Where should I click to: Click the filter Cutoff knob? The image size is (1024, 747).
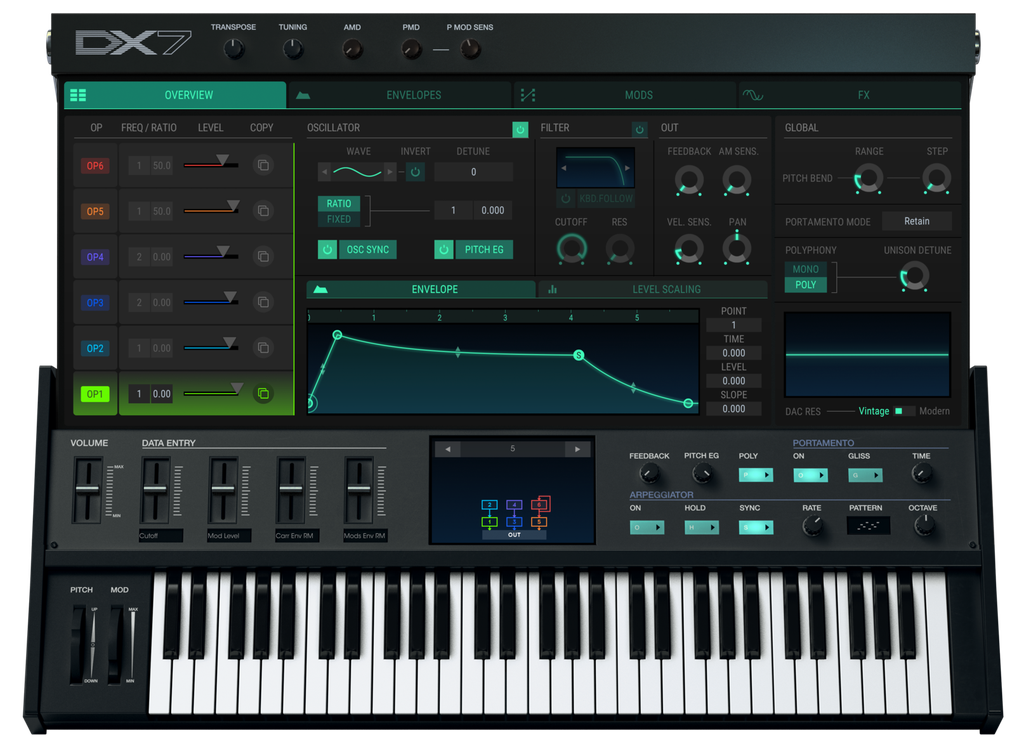point(571,249)
